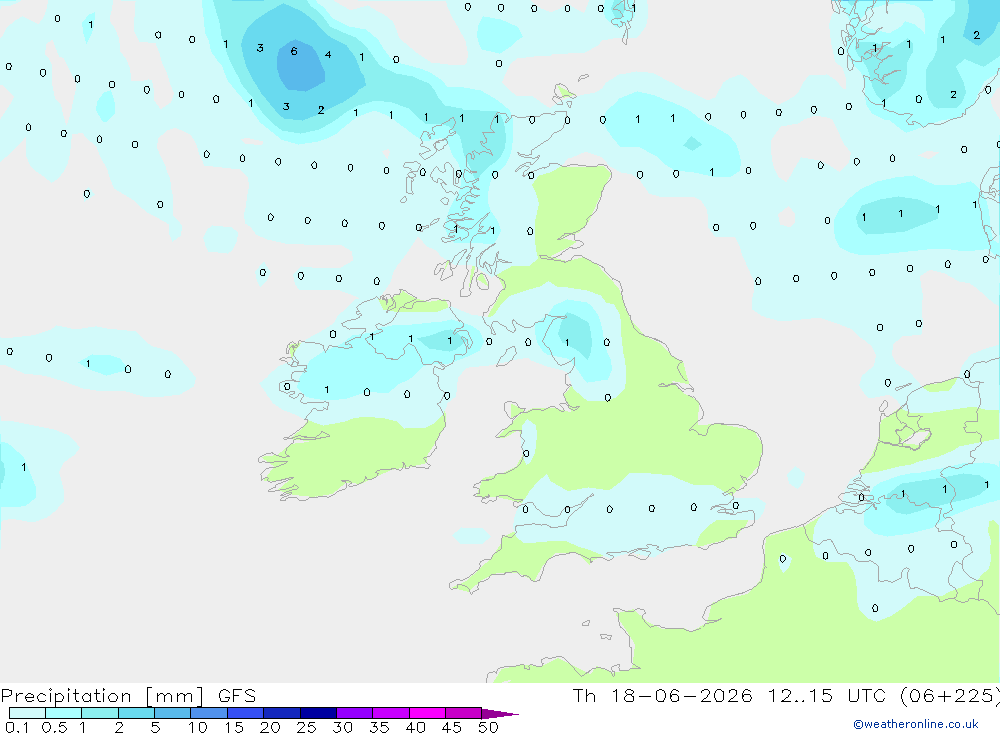Screen dimensions: 1000x733
Task: Click the '20' legend scale label
Action: (x=270, y=727)
